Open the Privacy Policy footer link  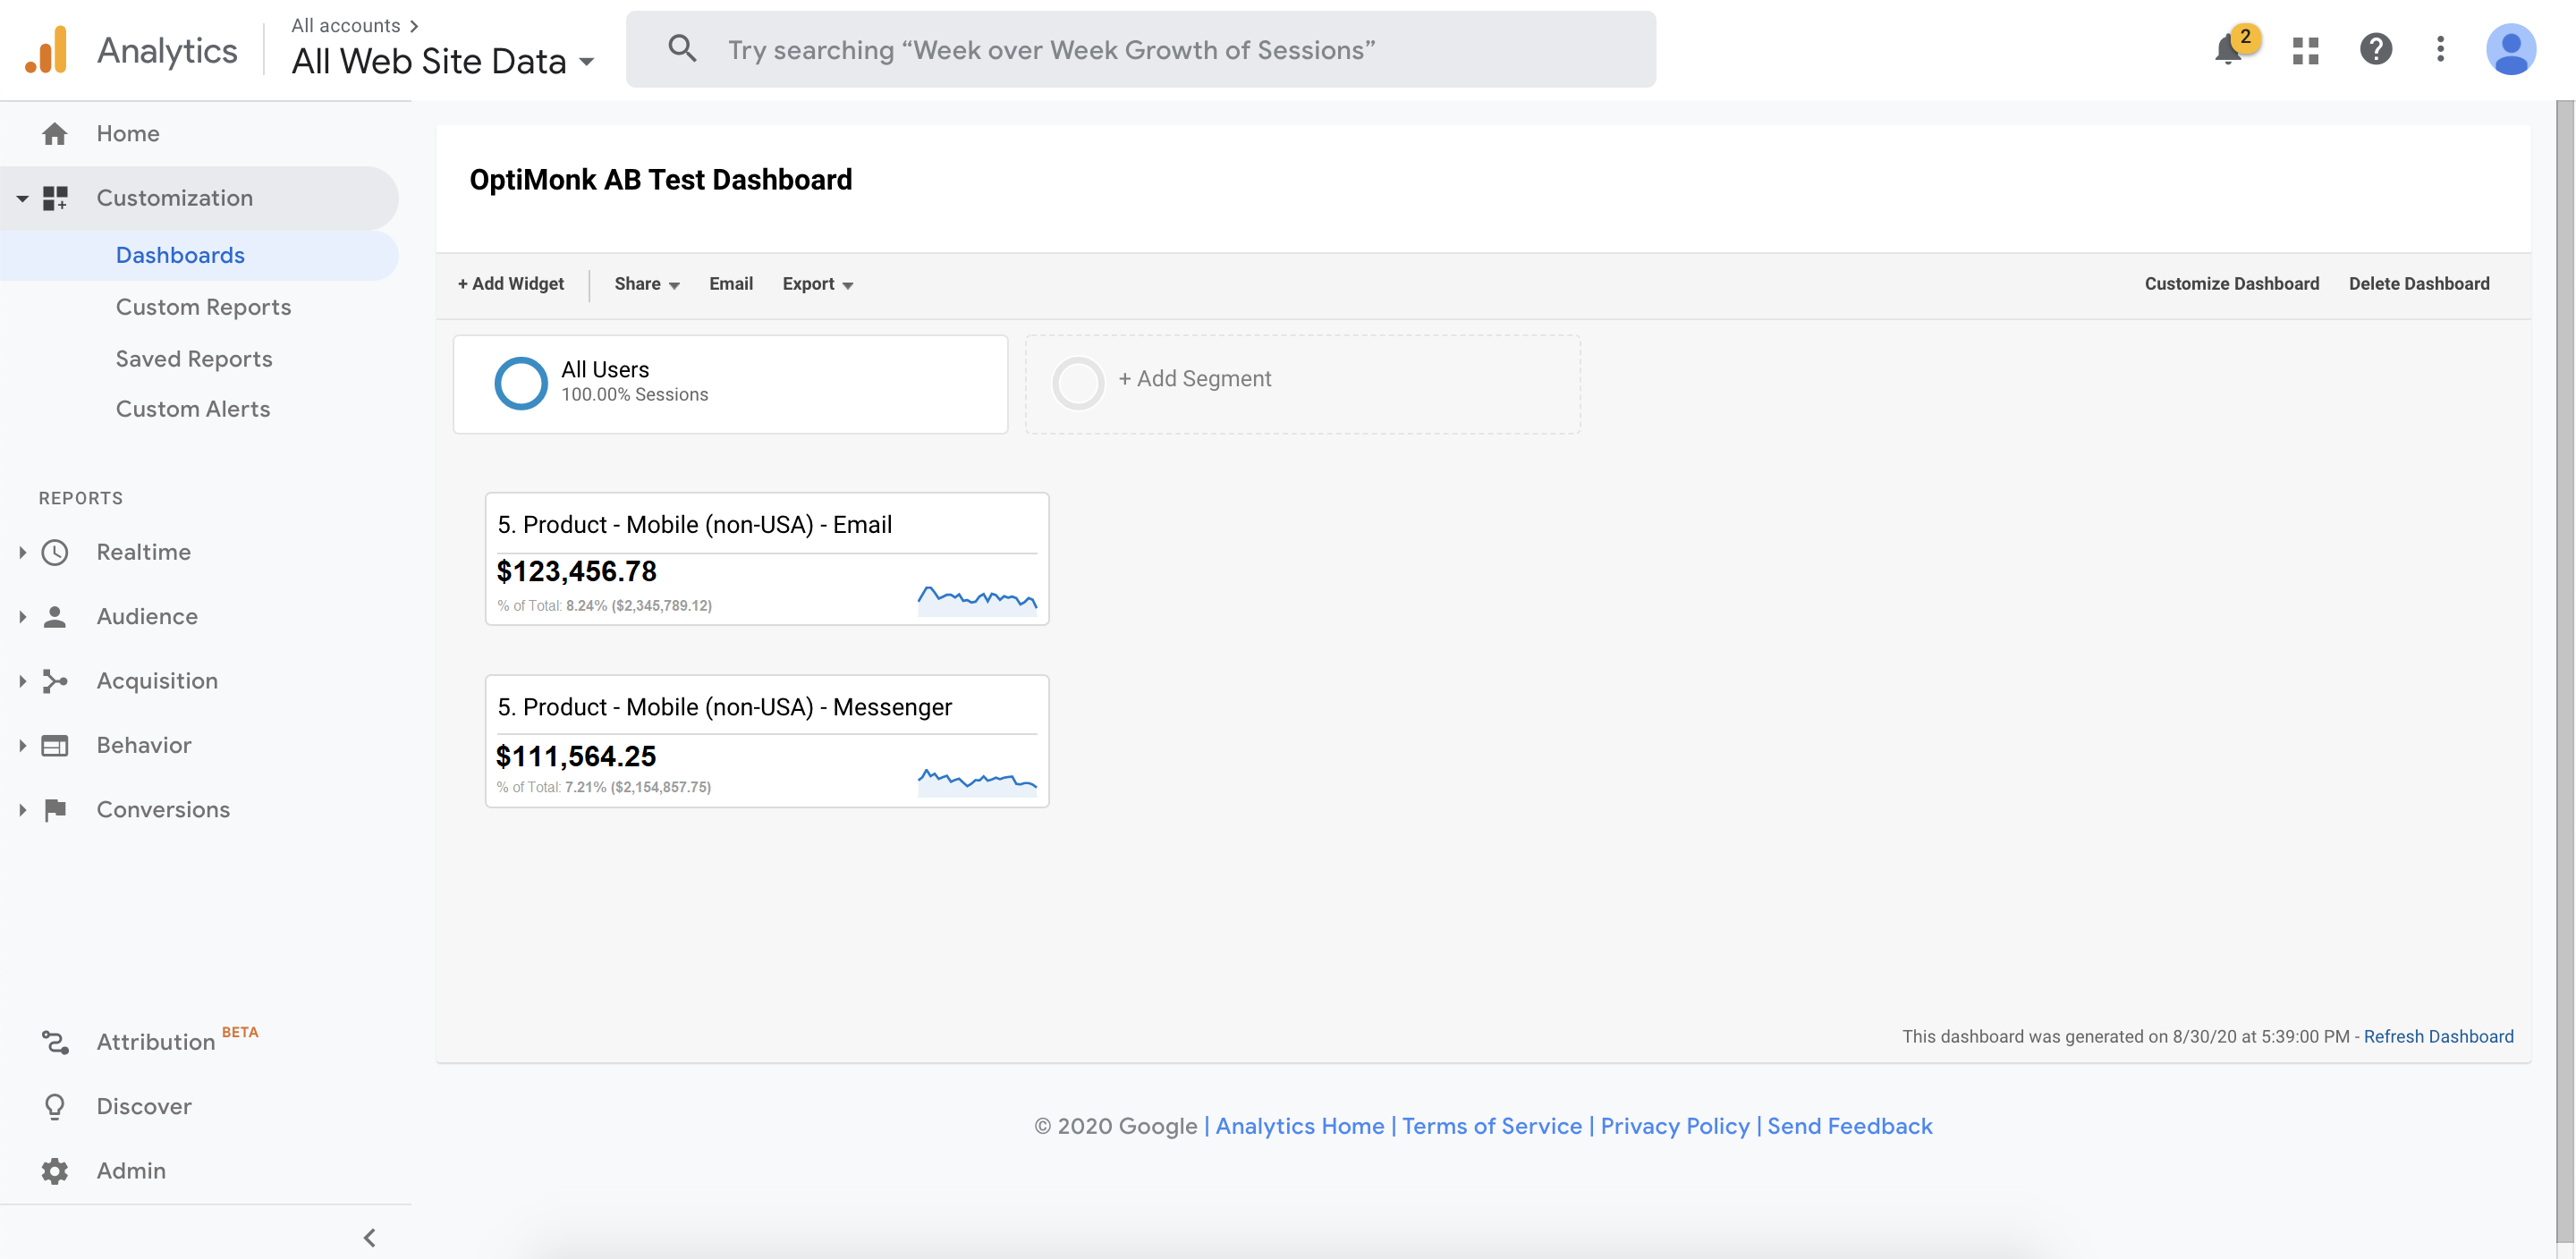point(1675,1126)
